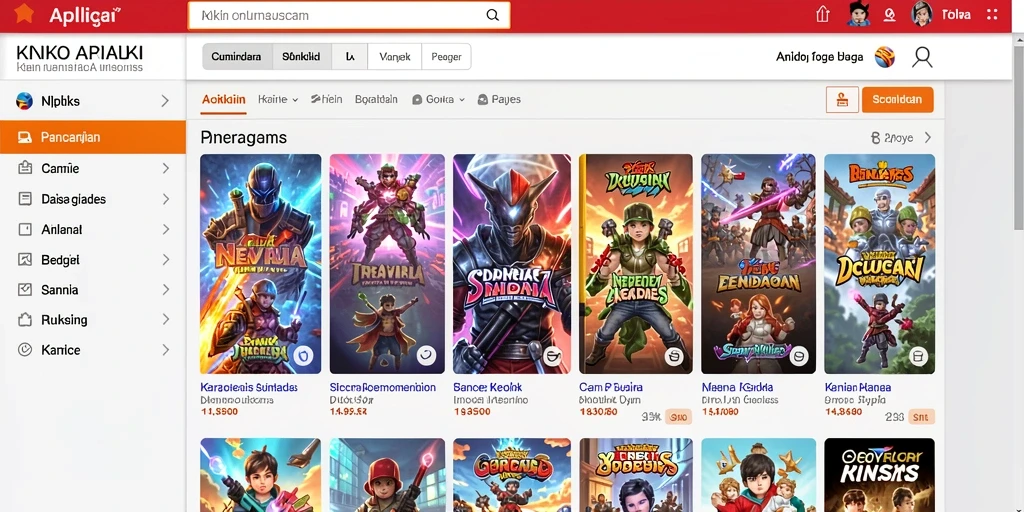Open the user profile outline icon
1024x512 pixels.
922,57
